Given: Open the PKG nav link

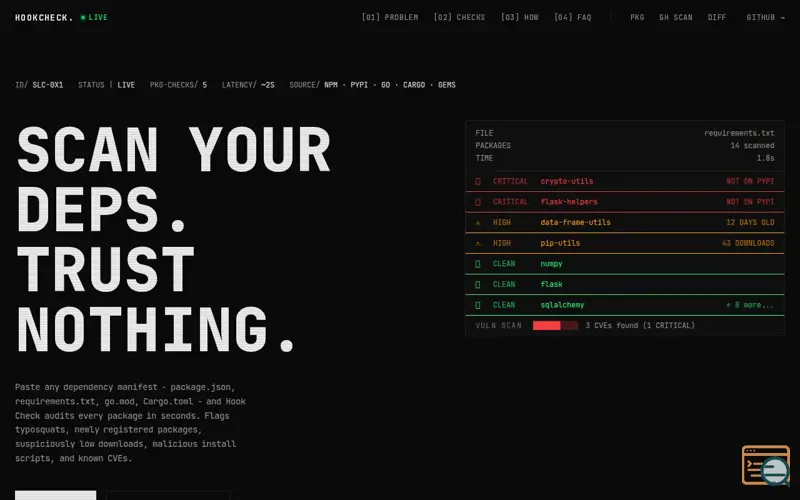Looking at the screenshot, I should (x=637, y=17).
